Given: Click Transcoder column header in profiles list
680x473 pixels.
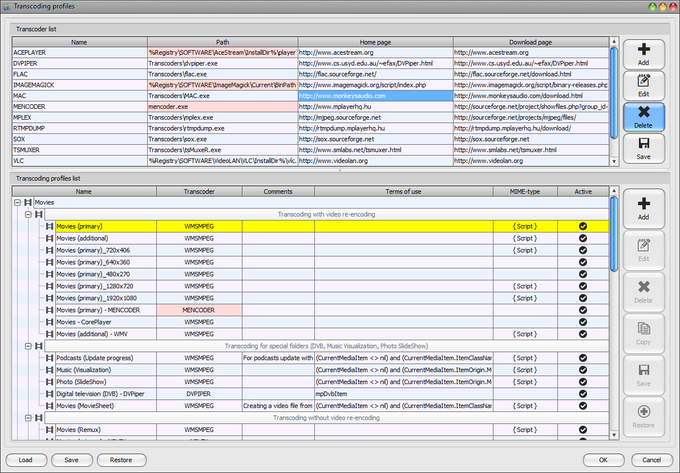Looking at the screenshot, I should point(199,191).
